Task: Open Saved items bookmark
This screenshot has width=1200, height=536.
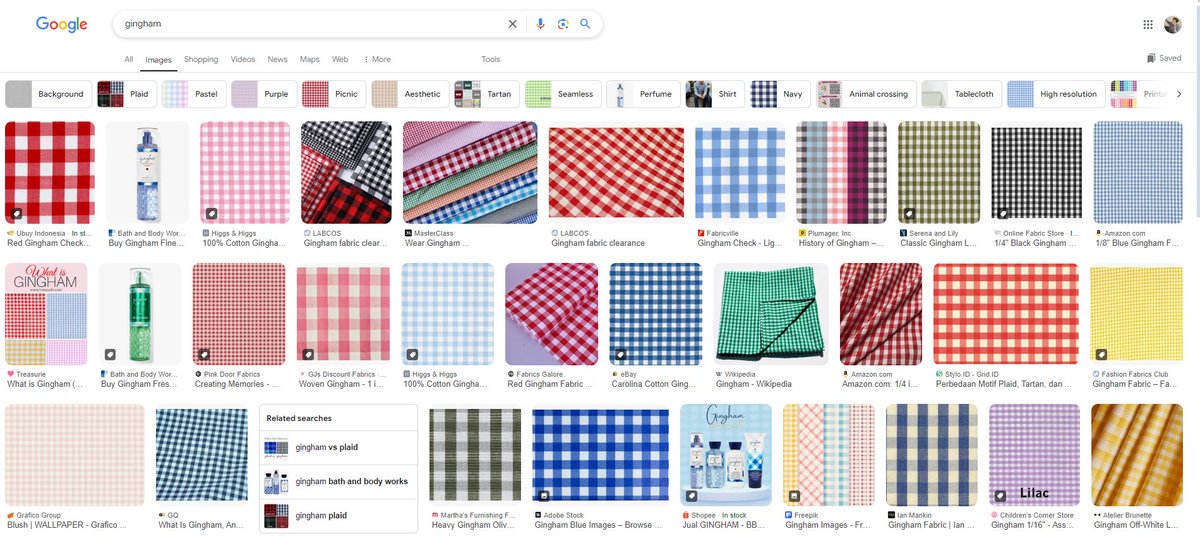Action: [x=1164, y=58]
